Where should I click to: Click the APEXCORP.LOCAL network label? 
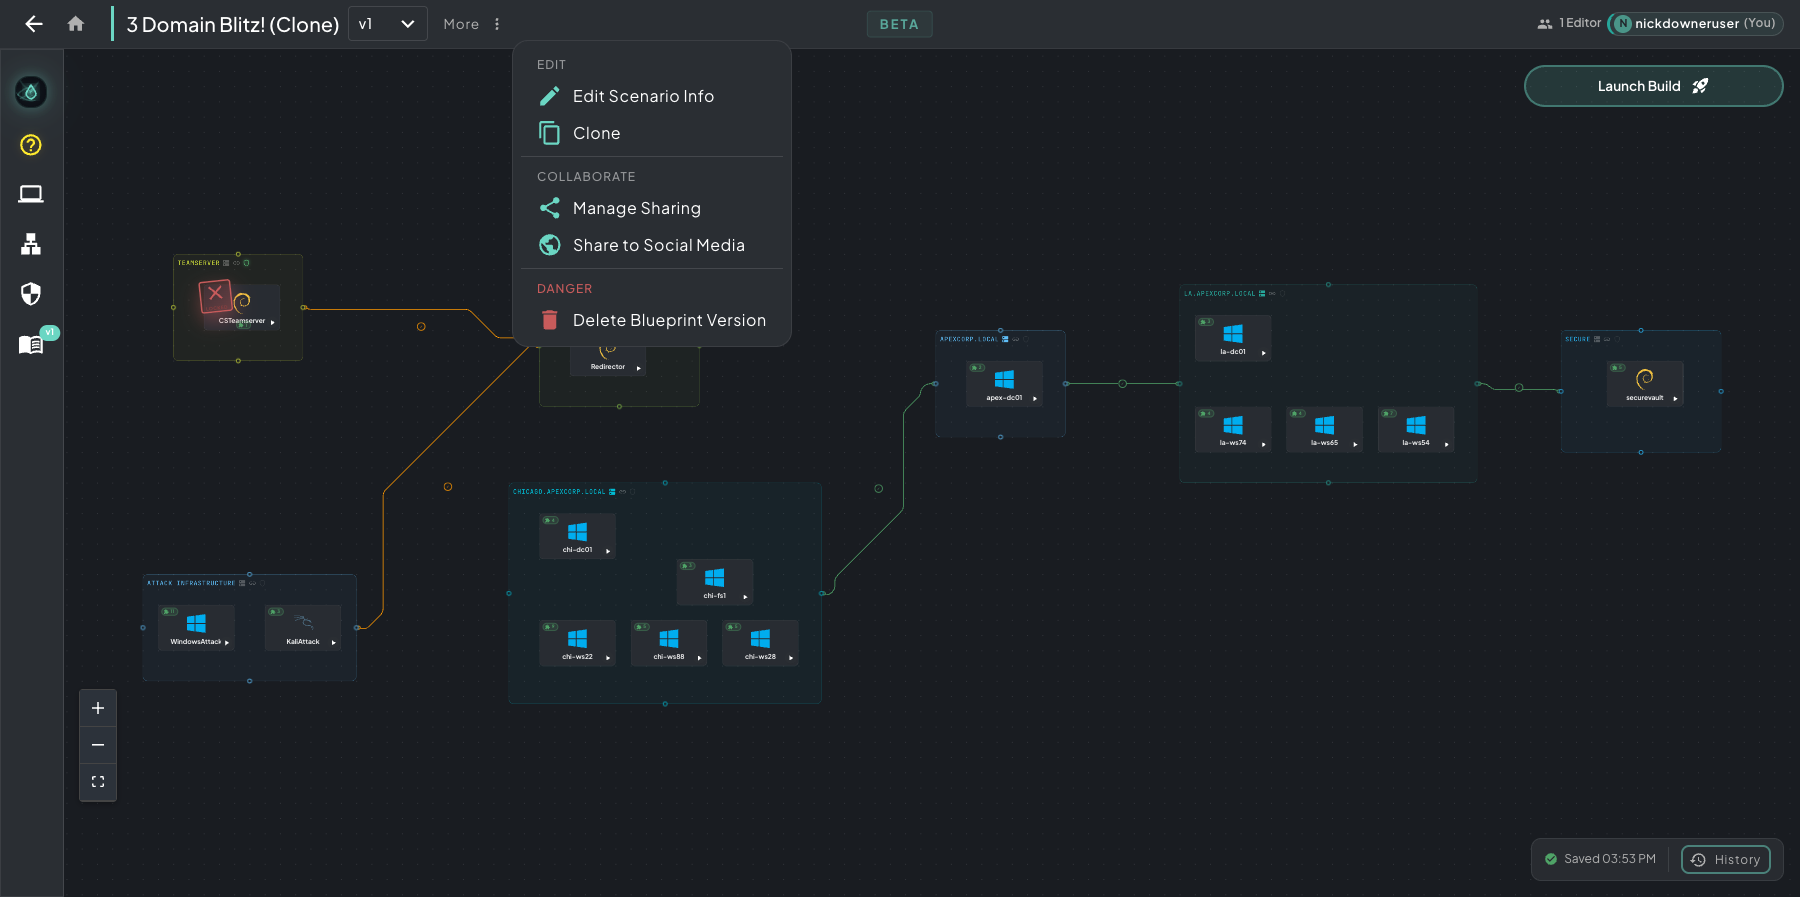pos(969,339)
